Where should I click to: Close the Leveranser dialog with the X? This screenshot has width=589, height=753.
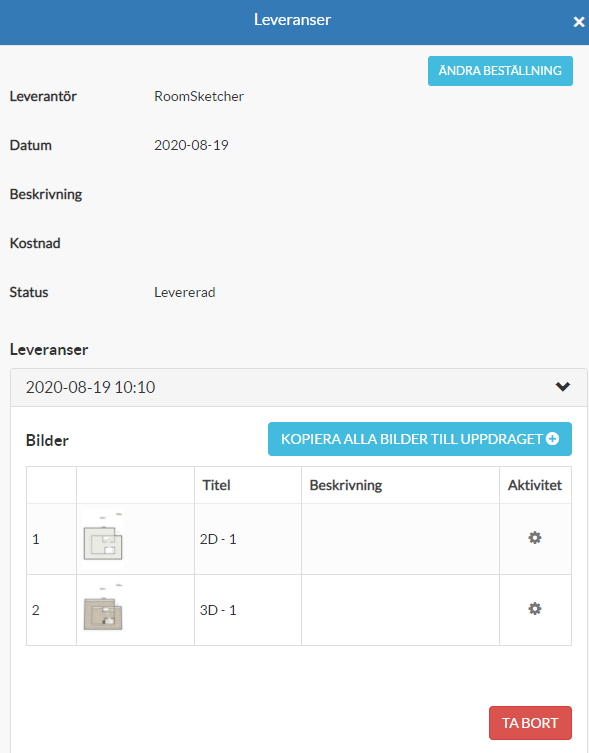coord(578,22)
